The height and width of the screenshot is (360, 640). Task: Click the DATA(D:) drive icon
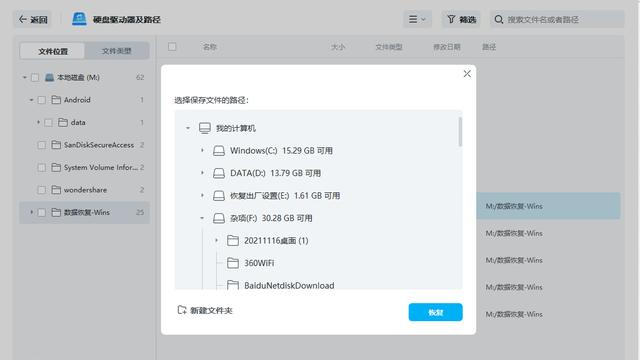(219, 173)
